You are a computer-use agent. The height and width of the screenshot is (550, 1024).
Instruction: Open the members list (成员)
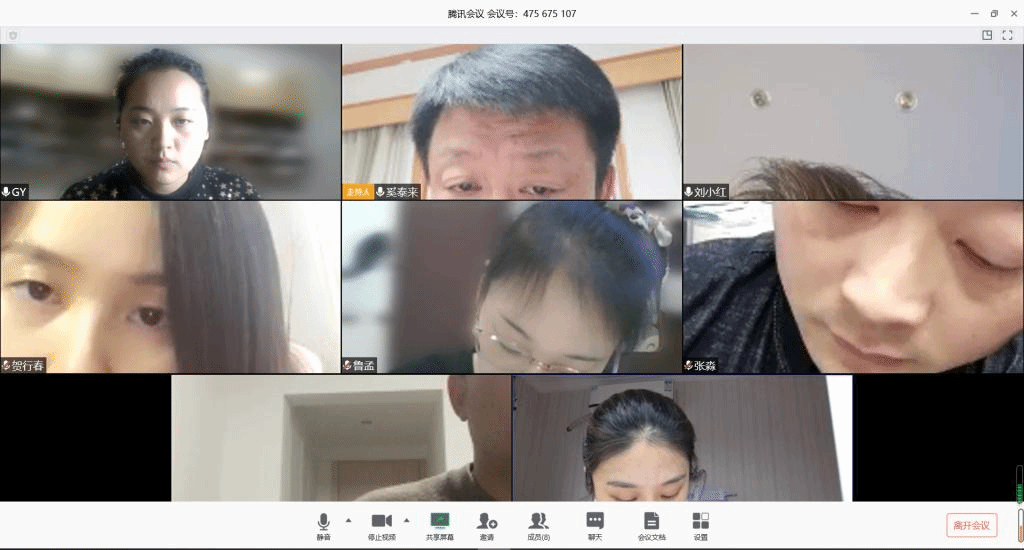tap(538, 525)
